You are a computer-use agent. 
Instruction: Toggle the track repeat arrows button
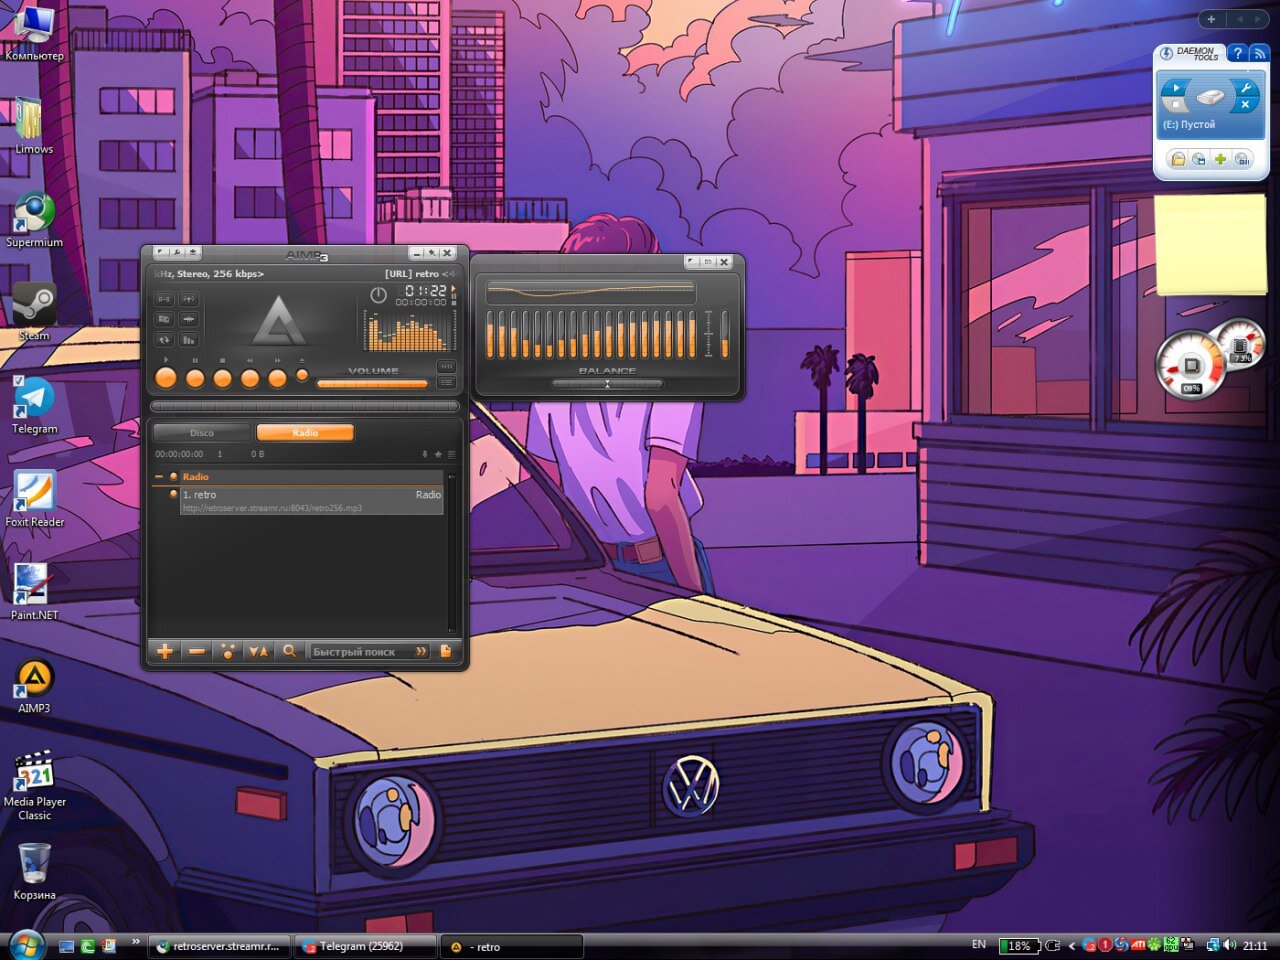pos(164,340)
